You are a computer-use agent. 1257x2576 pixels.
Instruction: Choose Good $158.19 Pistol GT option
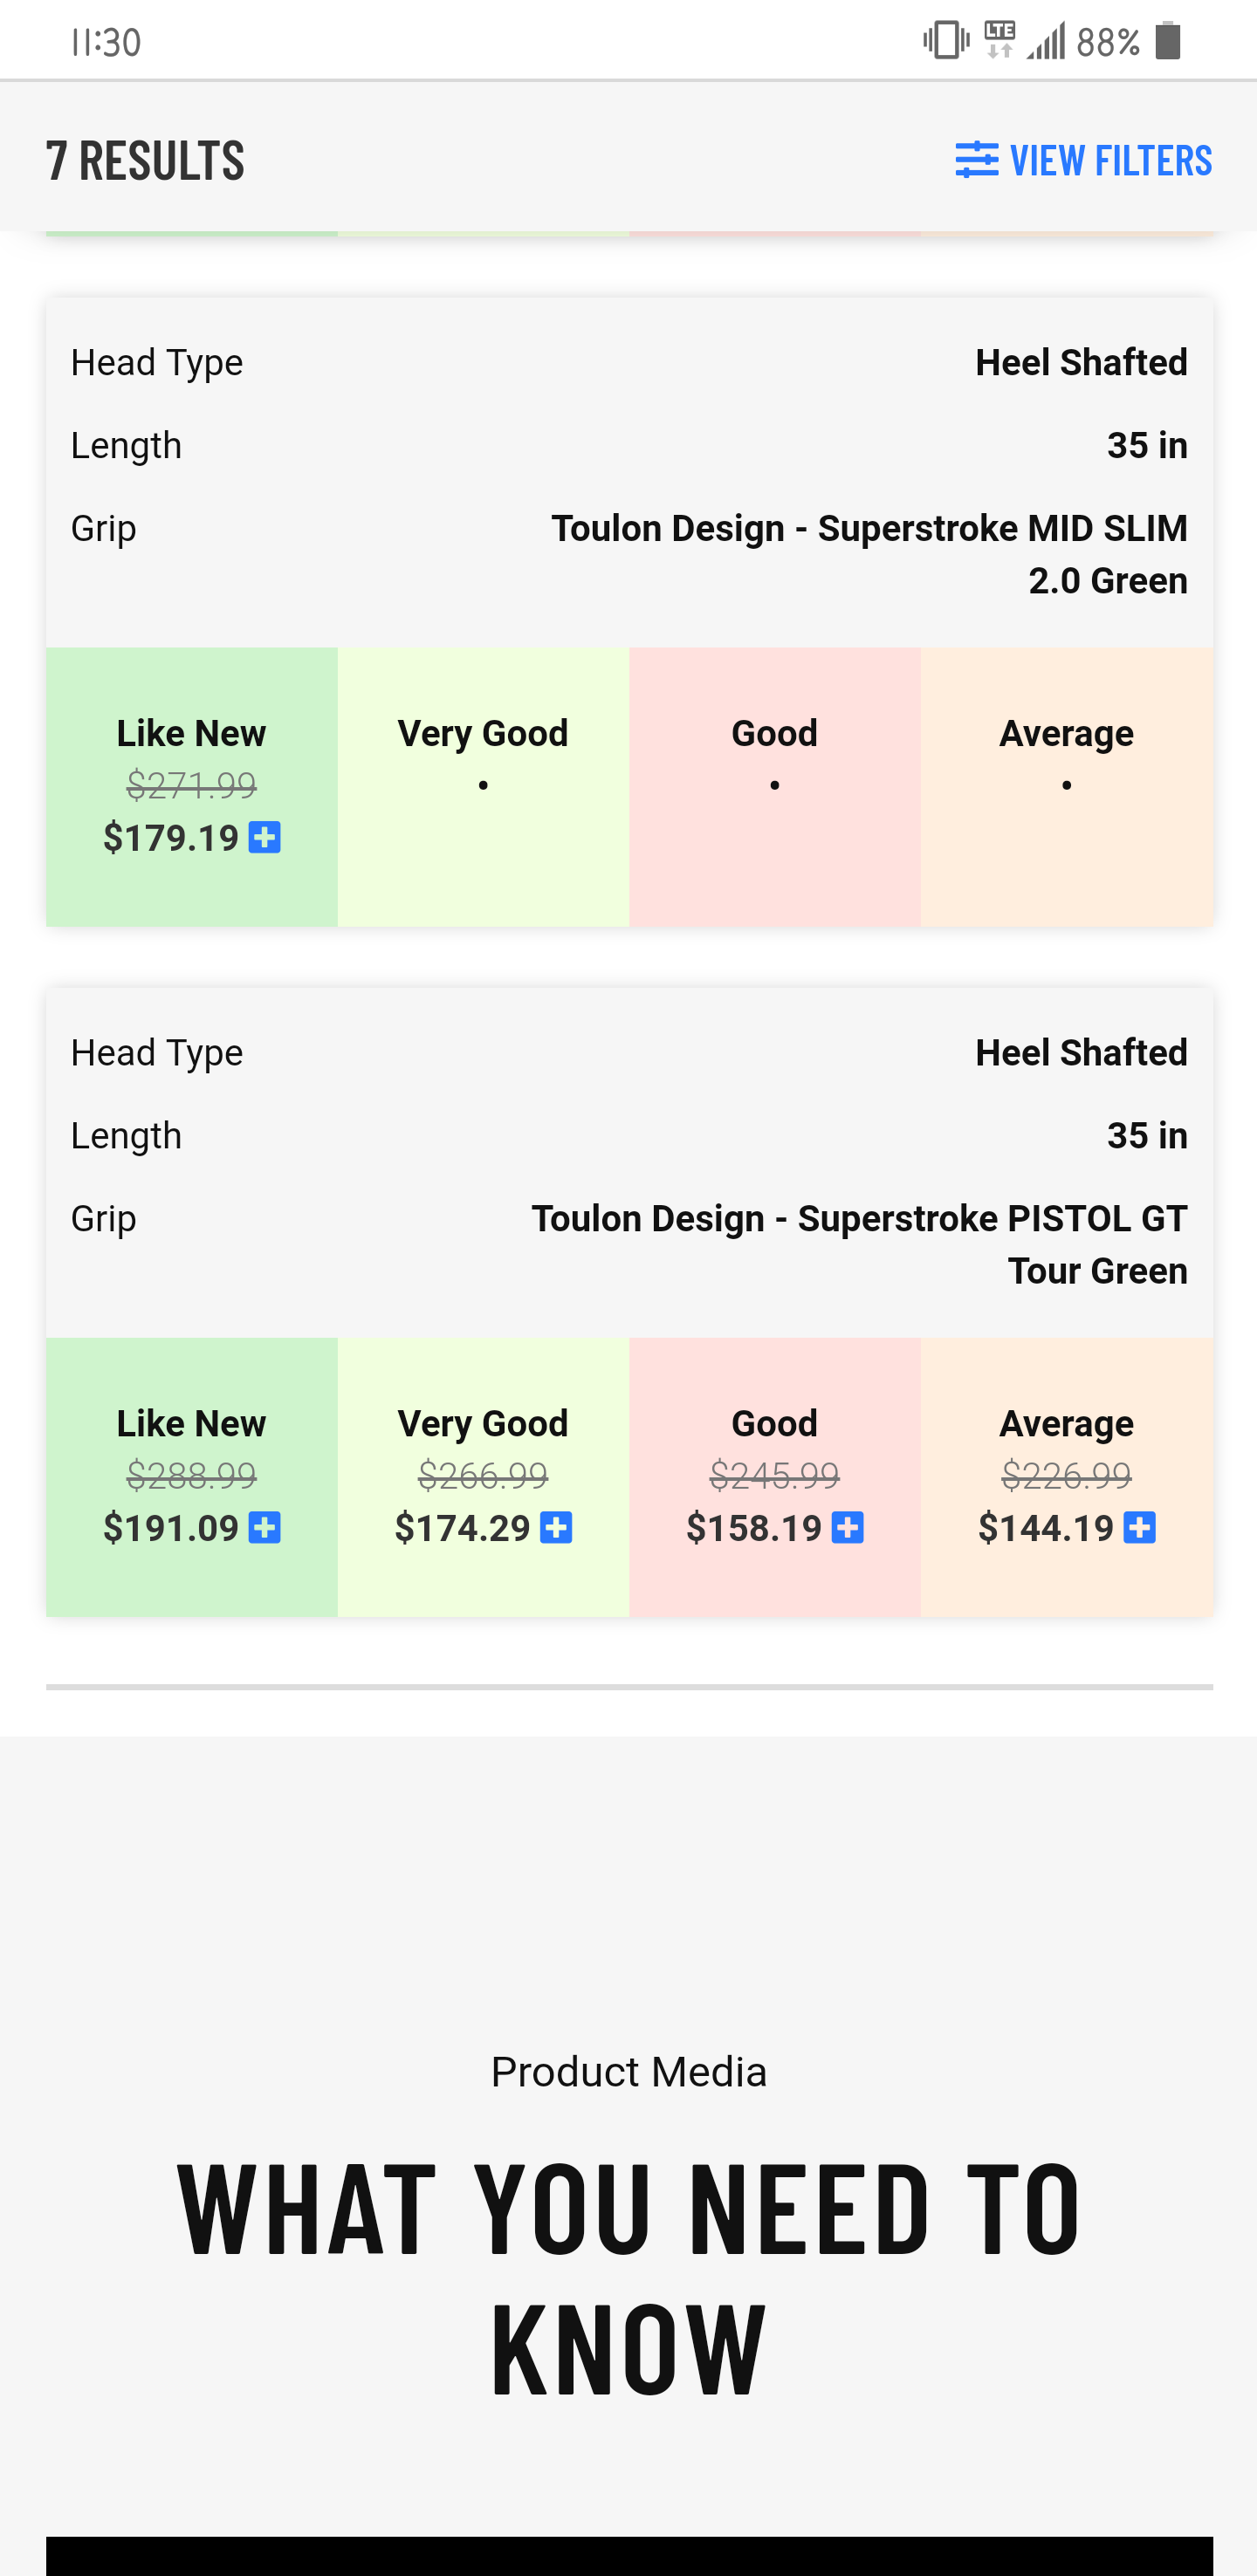tap(775, 1476)
